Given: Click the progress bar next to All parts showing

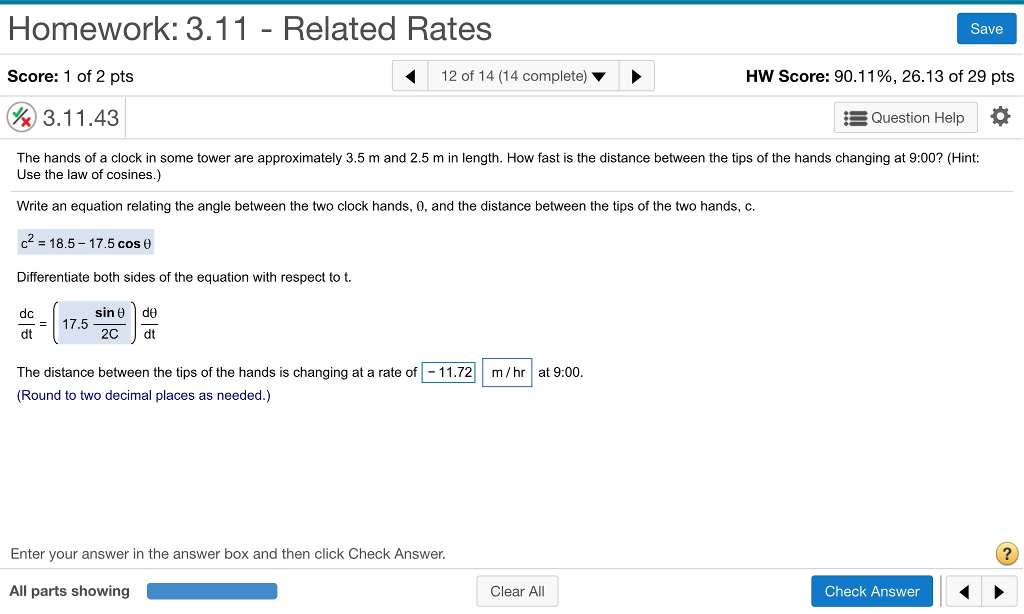Looking at the screenshot, I should tap(211, 590).
